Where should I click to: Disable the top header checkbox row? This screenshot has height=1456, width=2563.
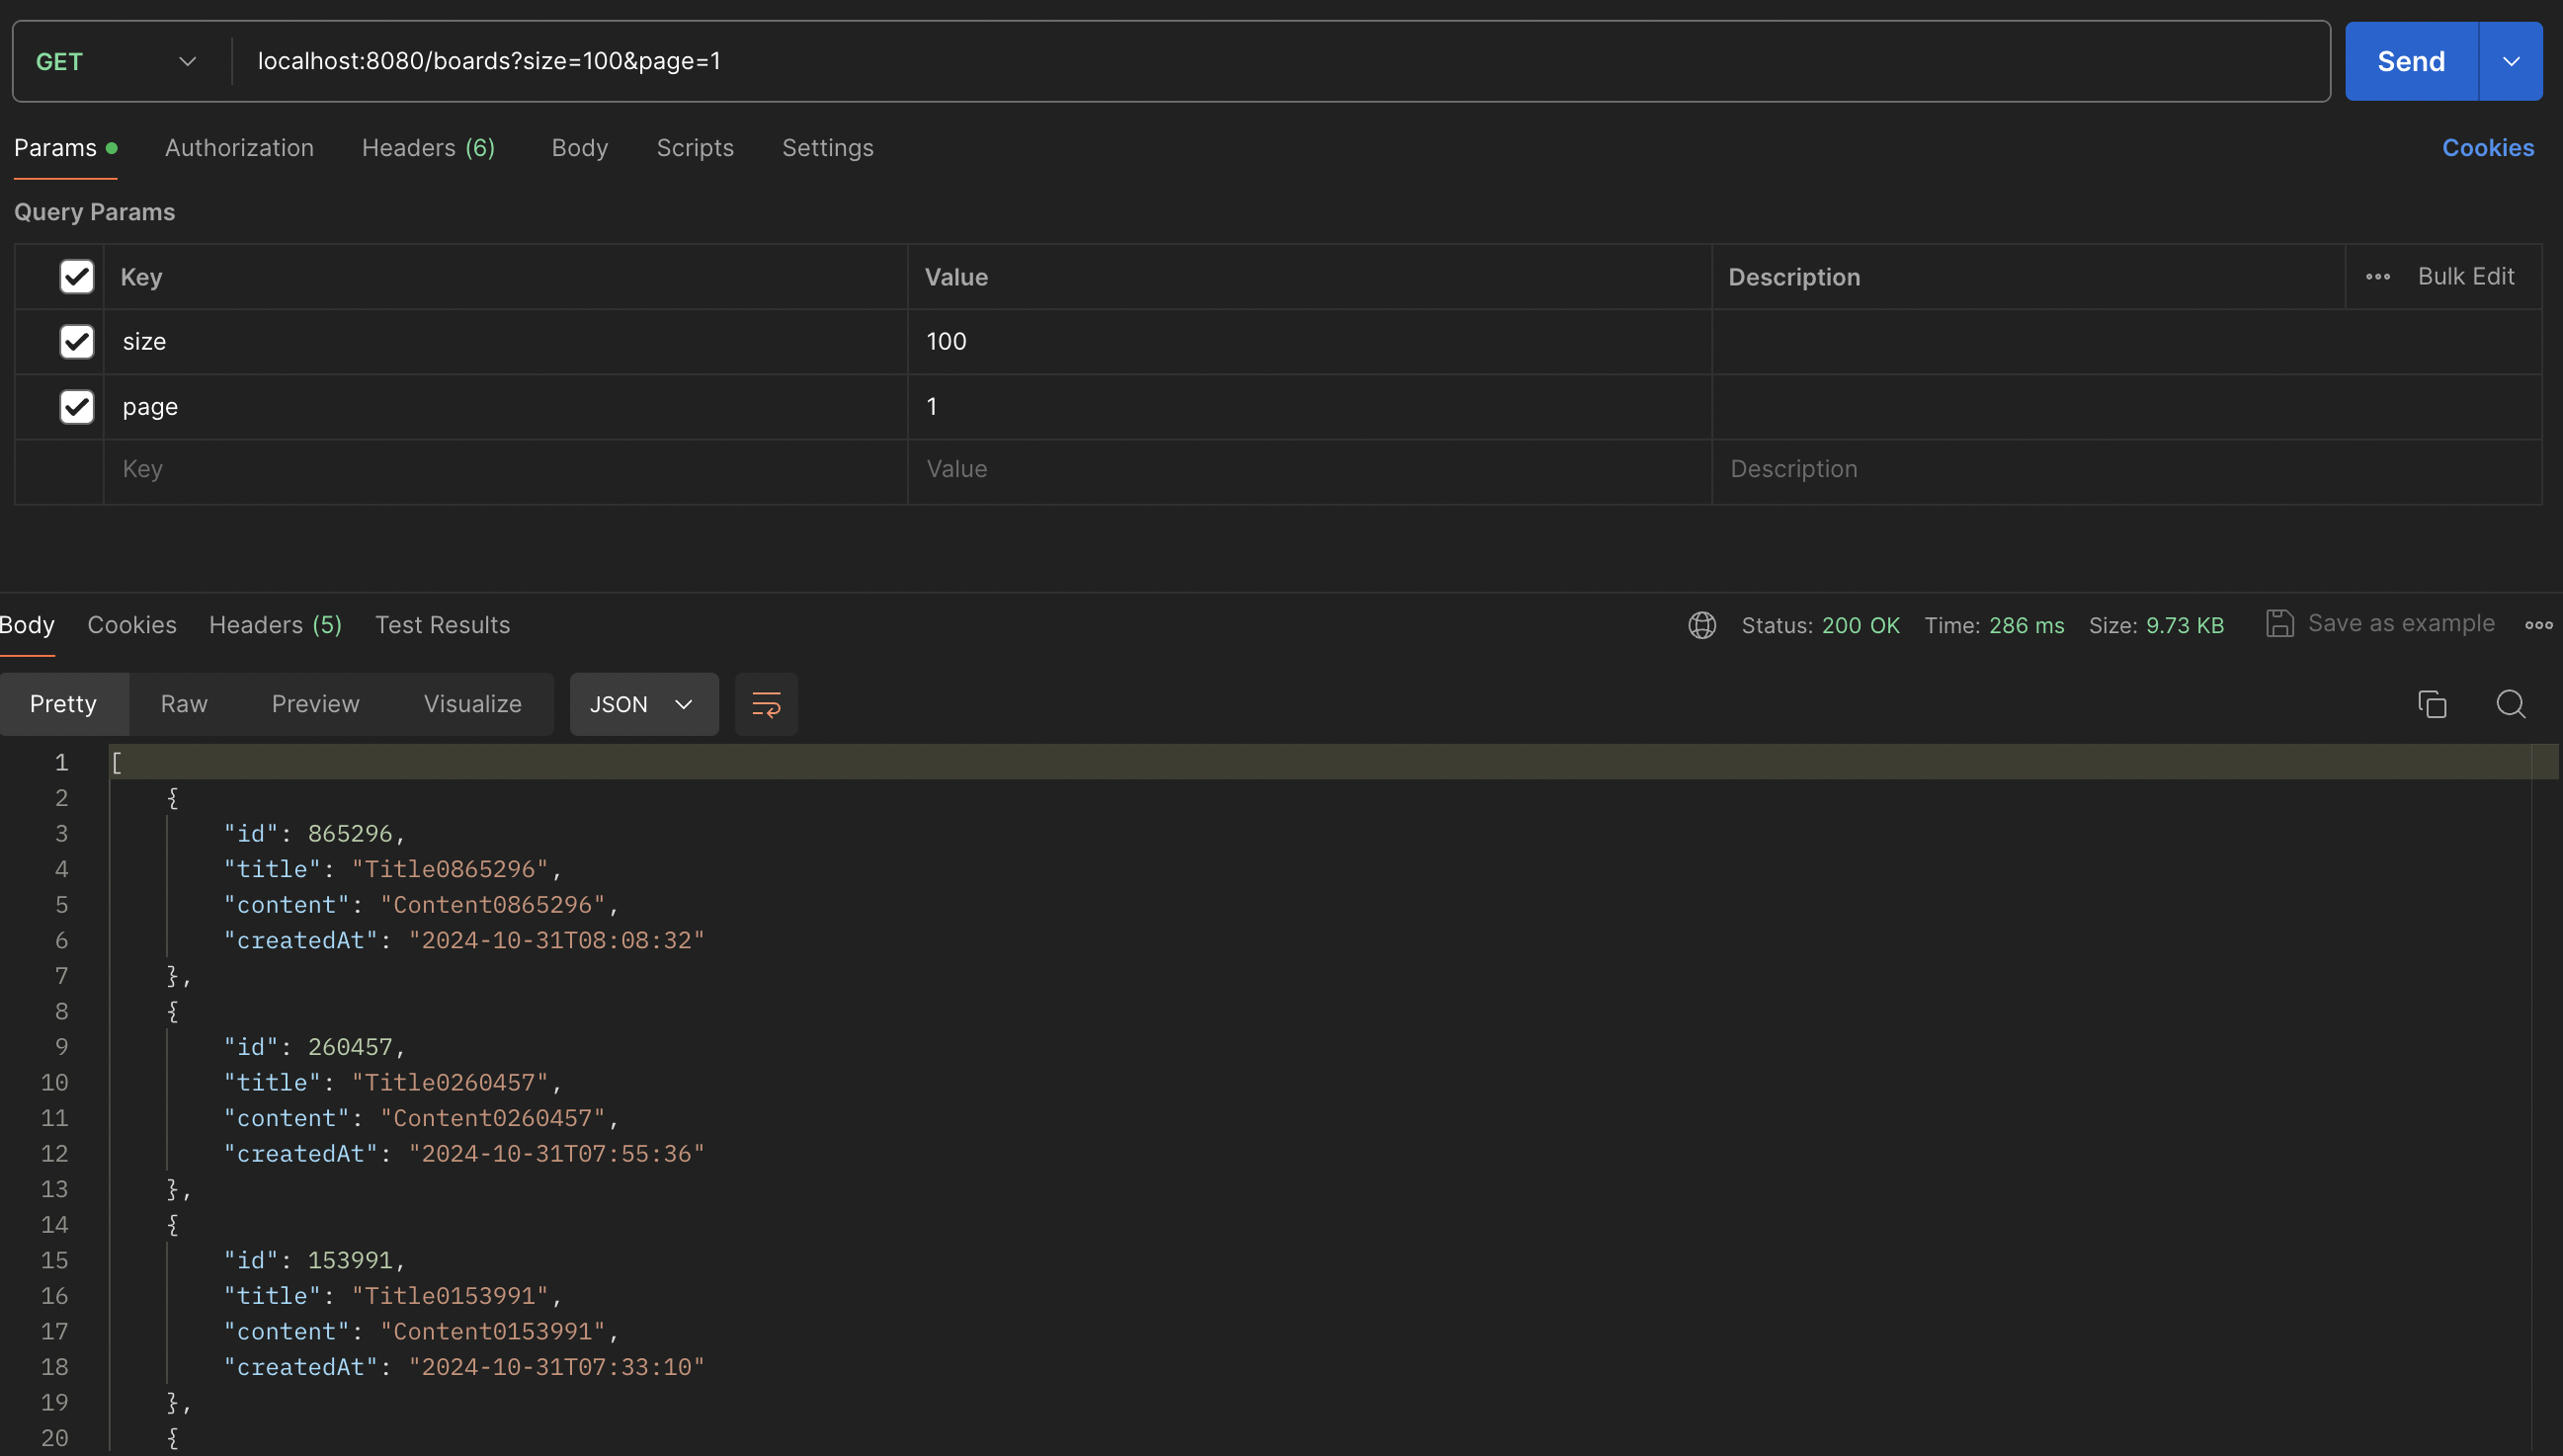pos(74,277)
